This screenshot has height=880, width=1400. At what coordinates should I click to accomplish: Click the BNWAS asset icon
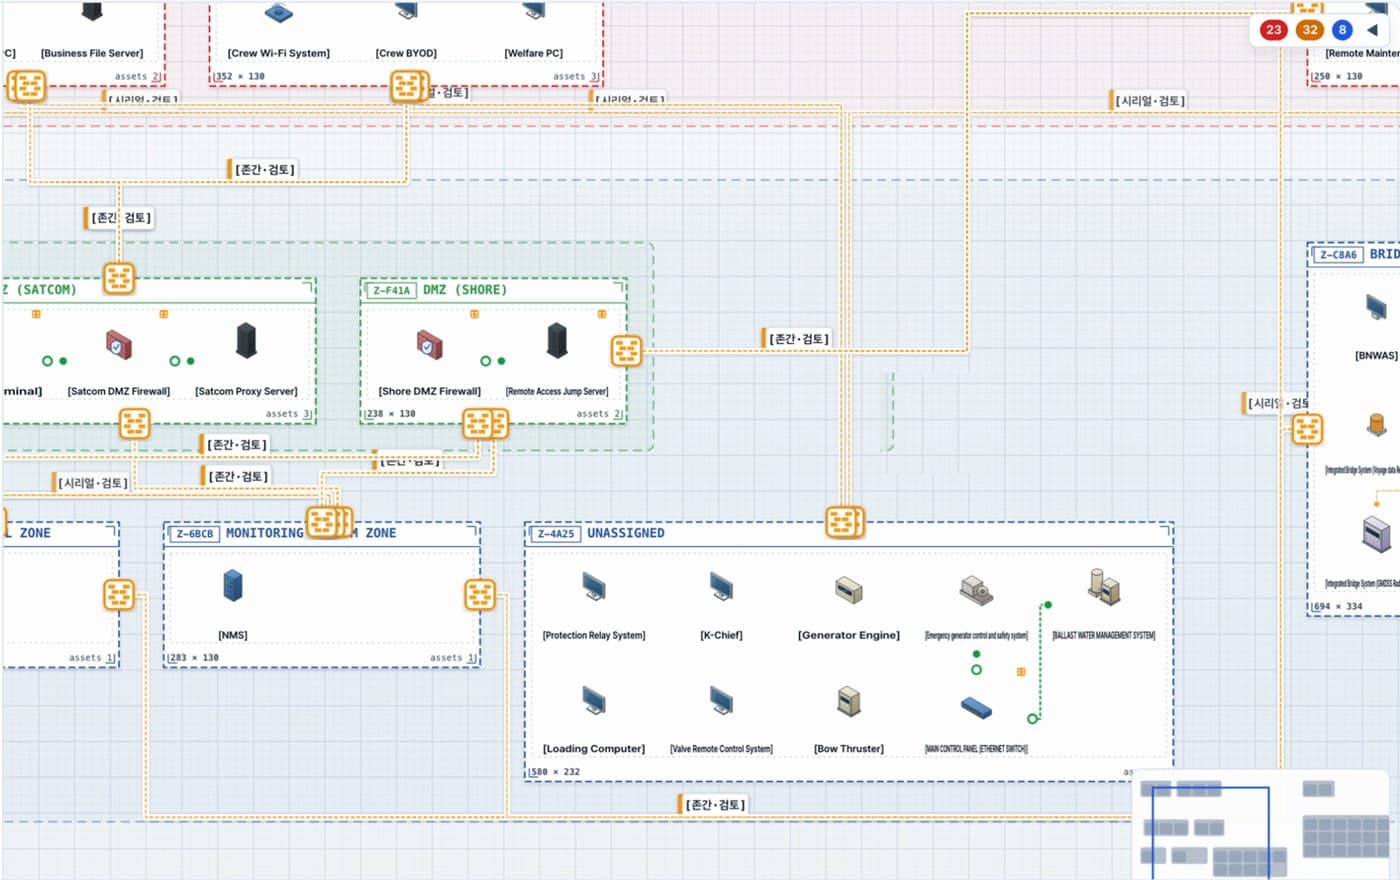click(x=1377, y=307)
